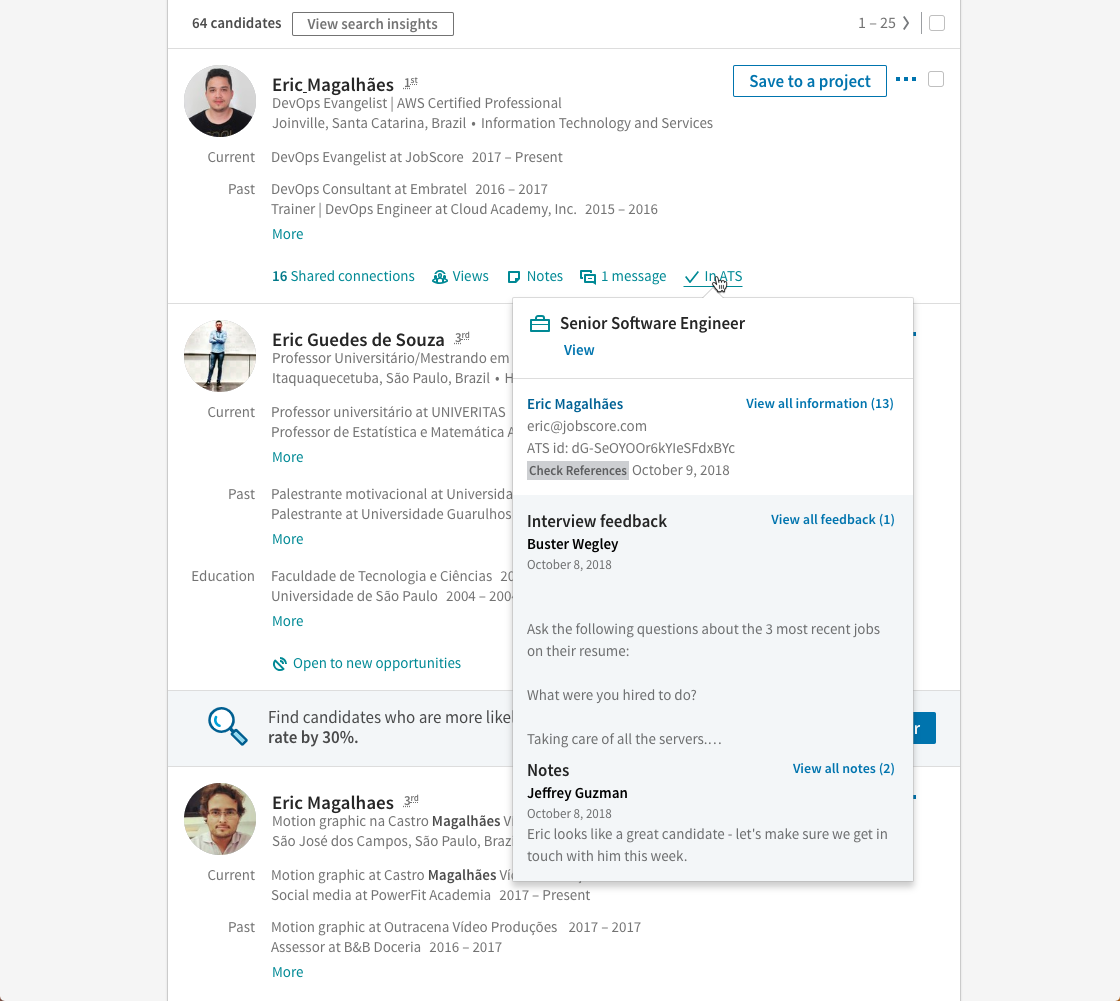Click the Open to new opportunities icon

pos(279,664)
